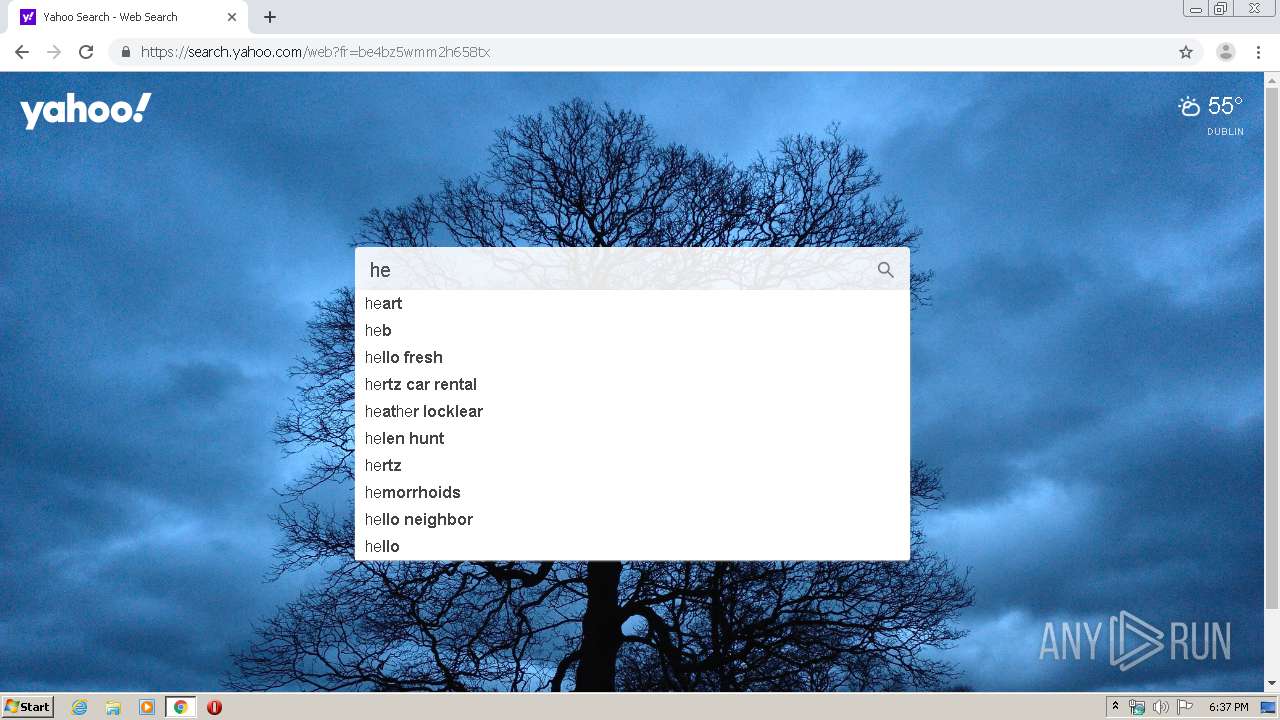Open the Chrome profile avatar
Screen dimensions: 1280x720
tap(1226, 52)
